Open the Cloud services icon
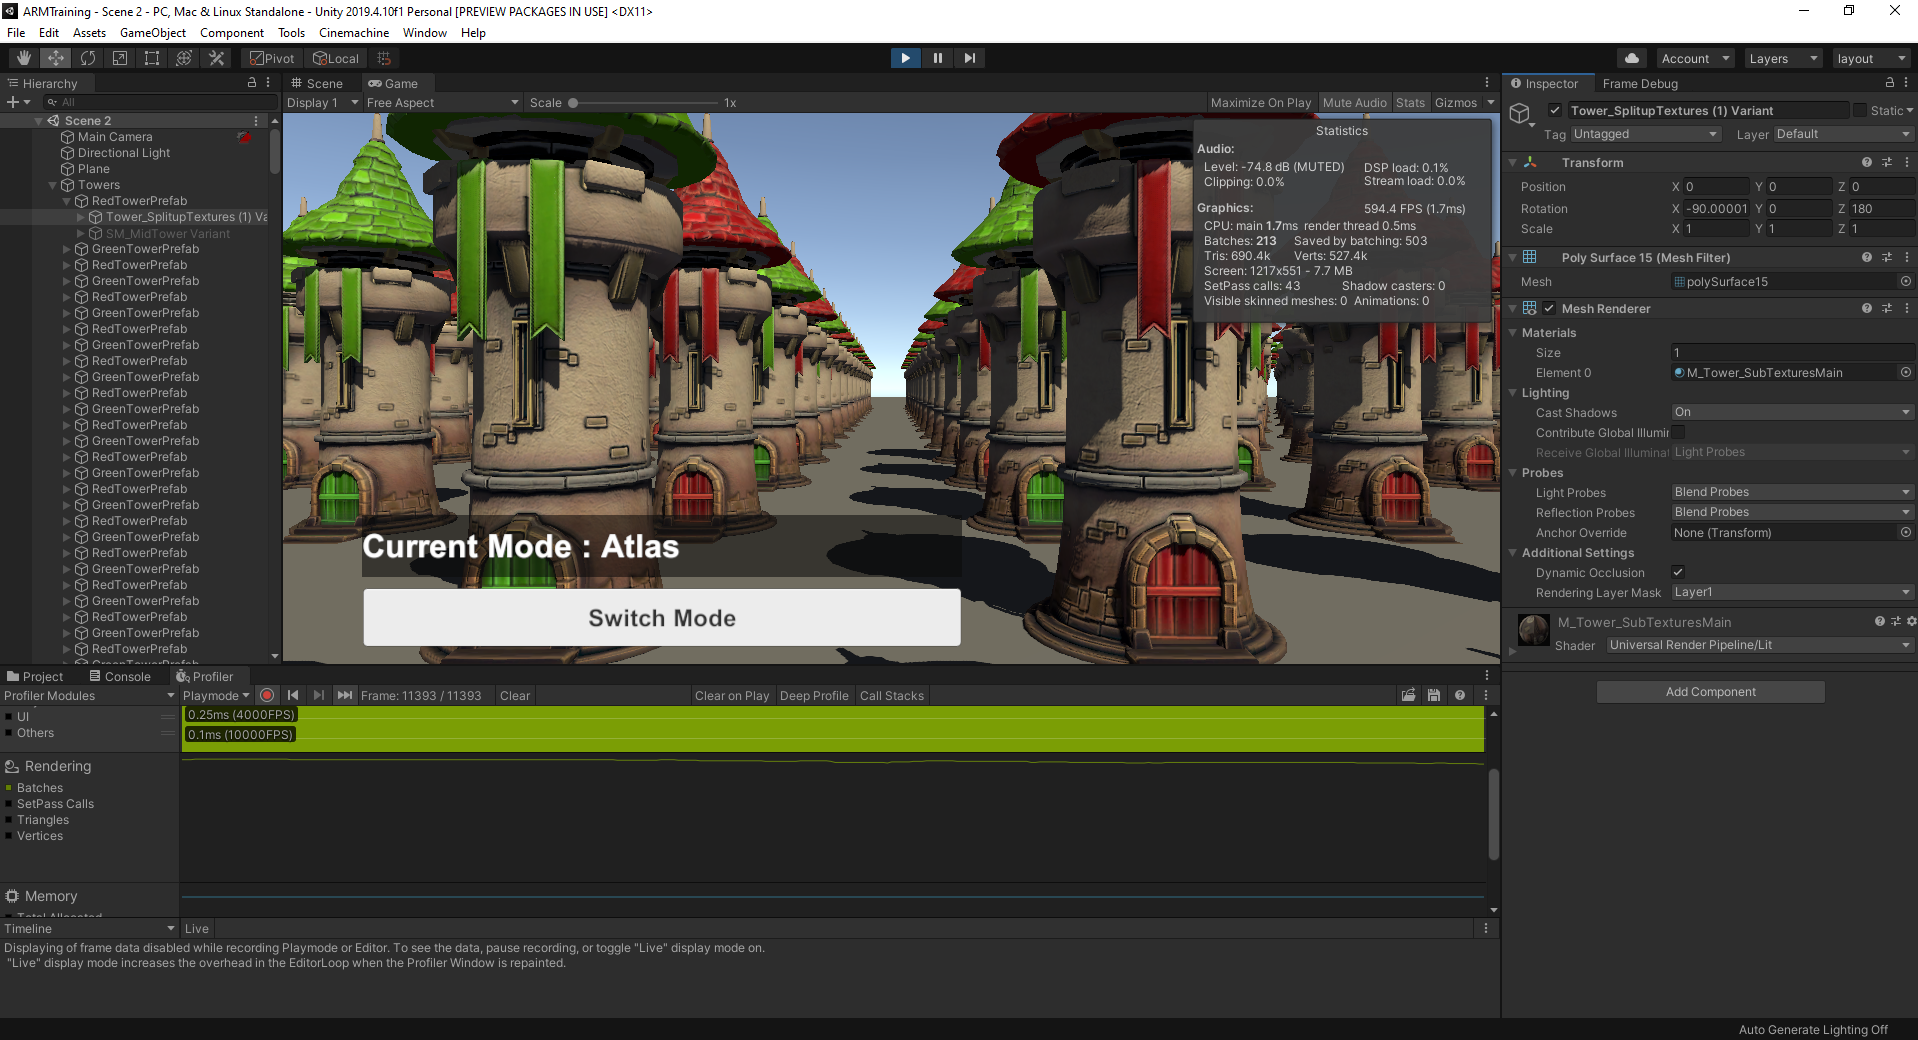The height and width of the screenshot is (1040, 1918). pos(1631,58)
